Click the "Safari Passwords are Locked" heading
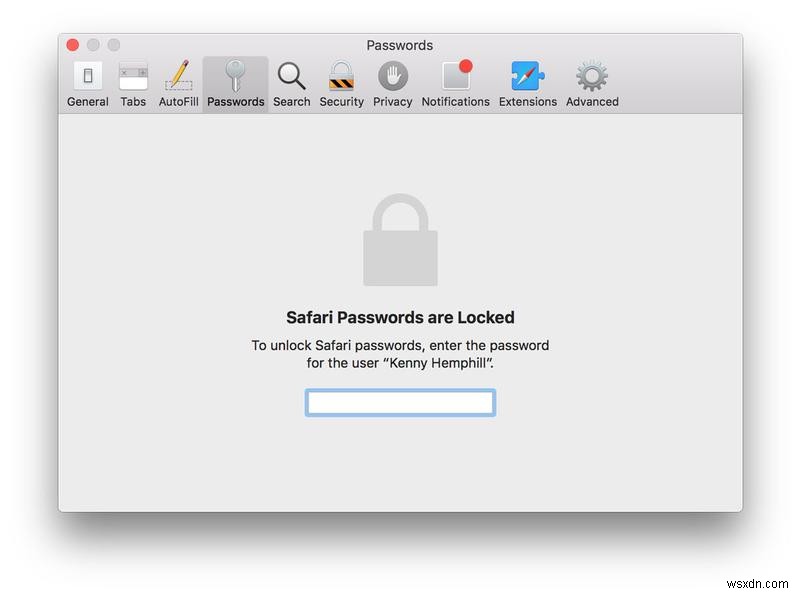Viewport: 800px width, 594px height. [400, 318]
